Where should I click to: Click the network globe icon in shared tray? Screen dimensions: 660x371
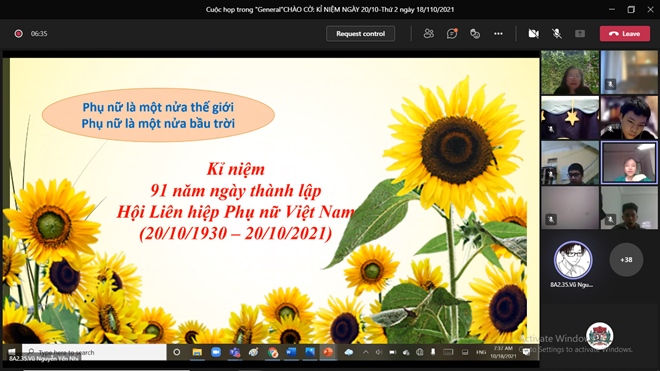(420, 352)
